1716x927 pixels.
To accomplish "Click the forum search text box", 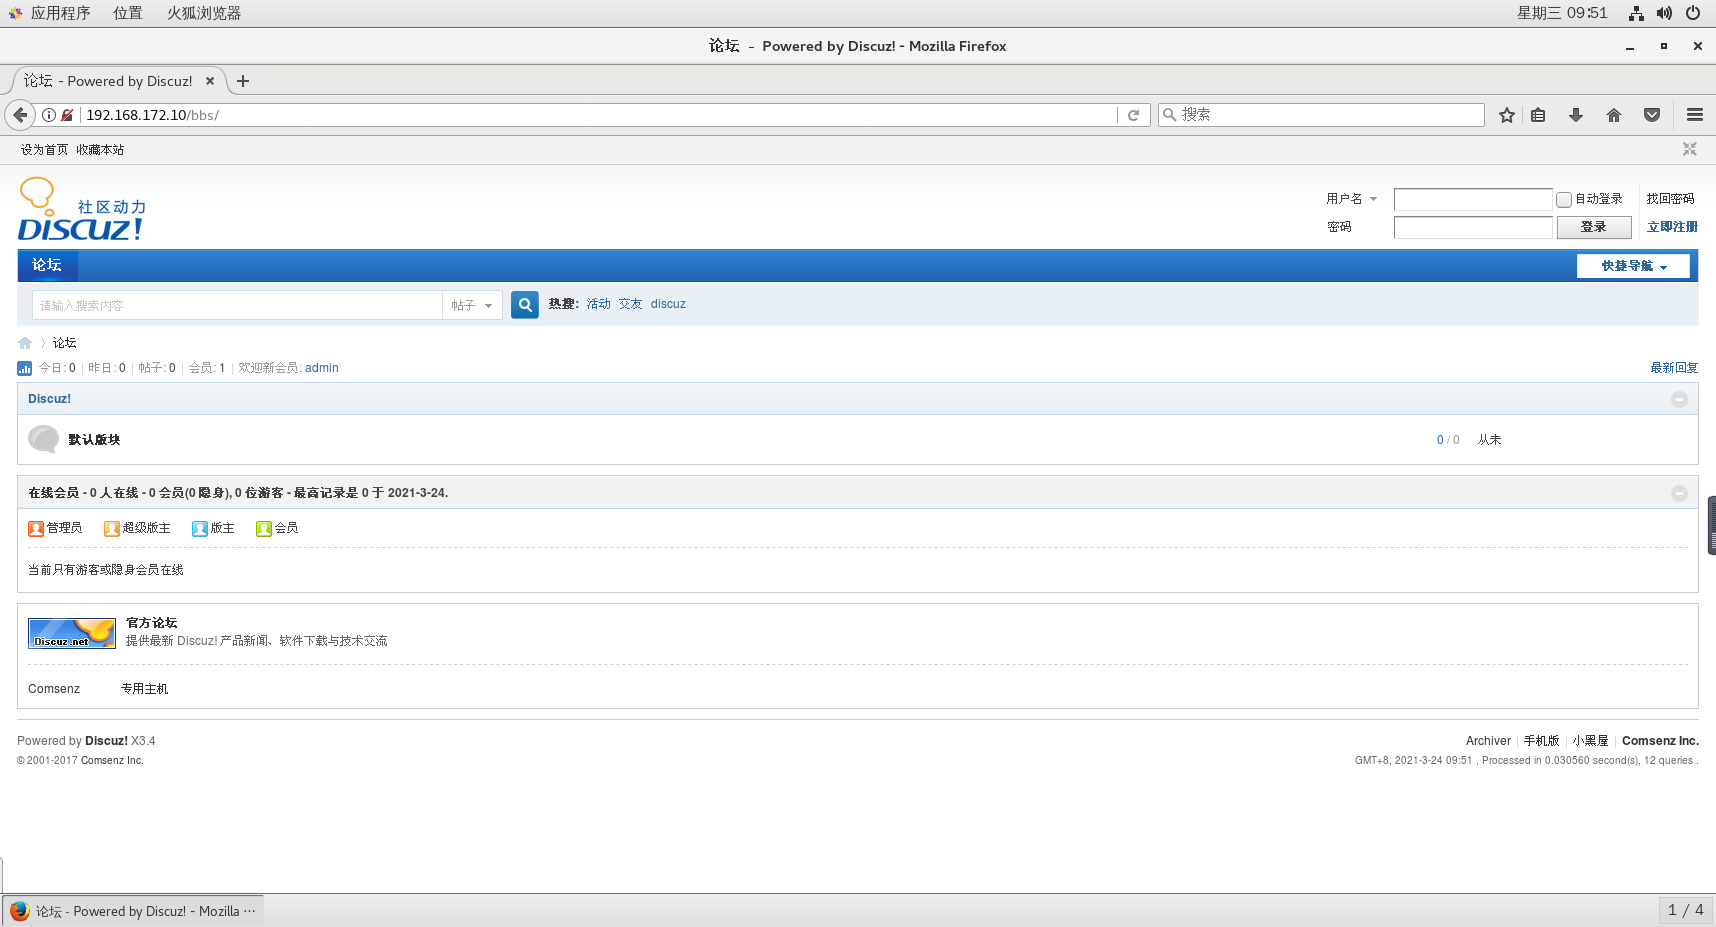I will tap(237, 305).
